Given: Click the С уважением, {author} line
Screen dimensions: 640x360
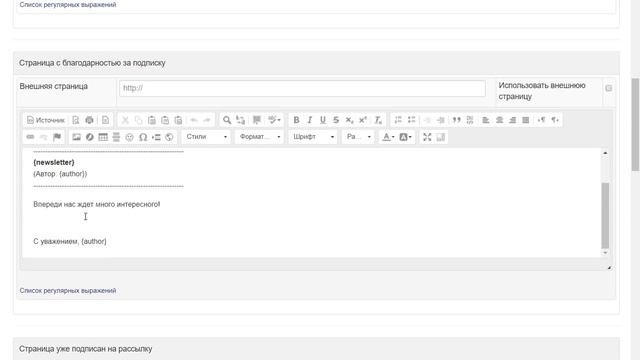Looking at the screenshot, I should [x=70, y=241].
